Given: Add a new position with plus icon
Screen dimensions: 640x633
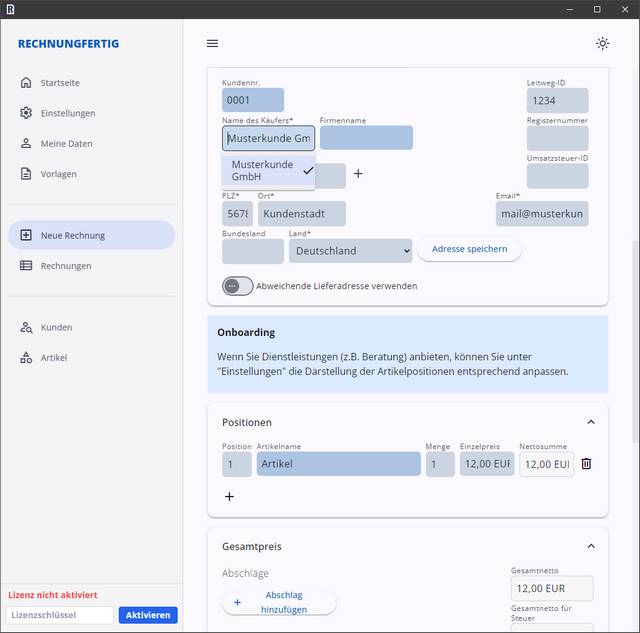Looking at the screenshot, I should pos(229,496).
